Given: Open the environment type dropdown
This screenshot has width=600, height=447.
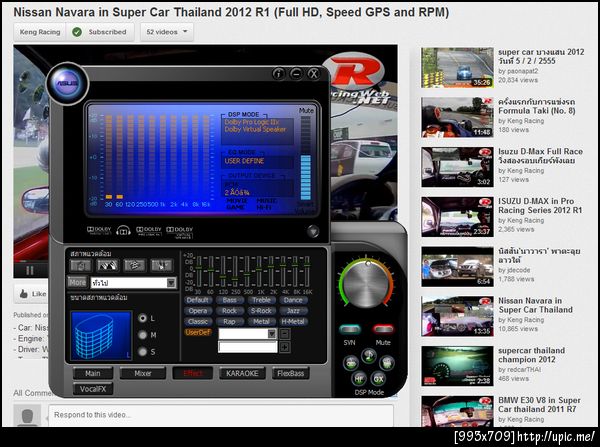Looking at the screenshot, I should point(171,283).
